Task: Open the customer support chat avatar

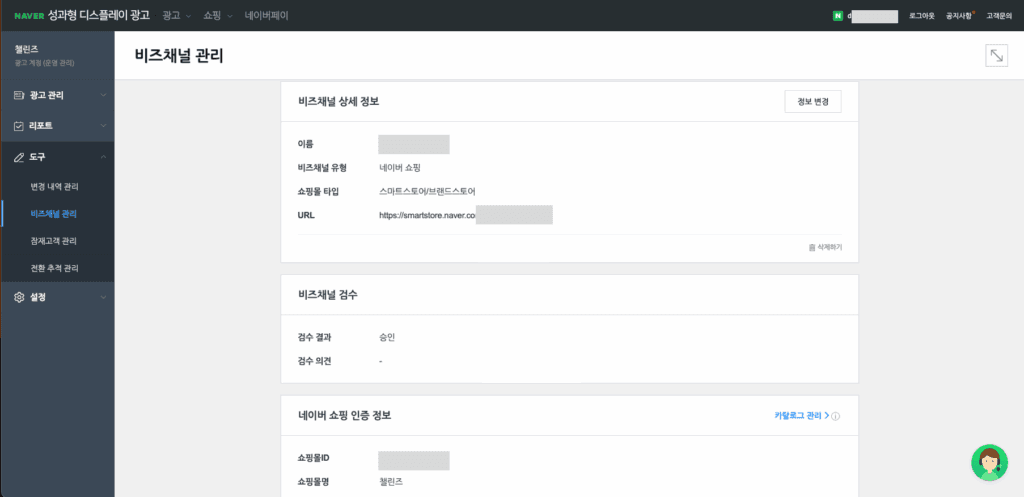Action: pyautogui.click(x=989, y=463)
